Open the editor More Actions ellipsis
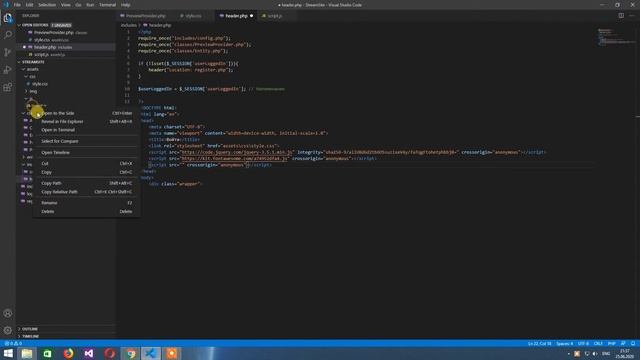This screenshot has width=640, height=360. 632,16
